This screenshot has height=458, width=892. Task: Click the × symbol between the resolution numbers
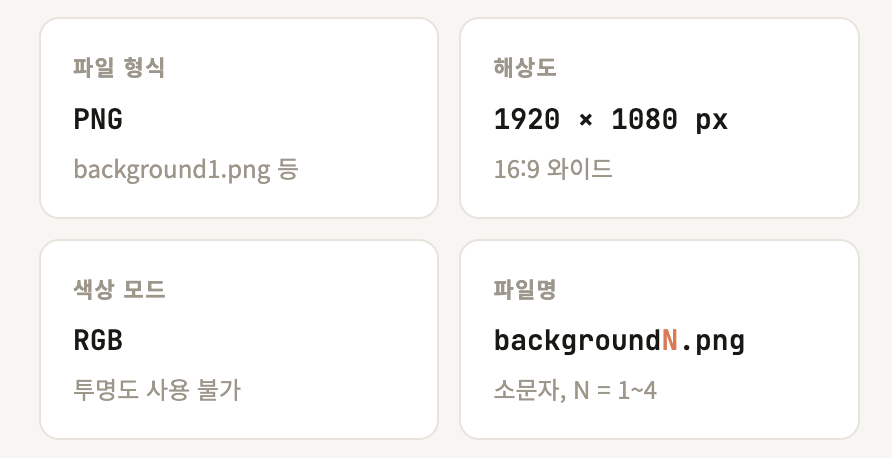(x=585, y=121)
